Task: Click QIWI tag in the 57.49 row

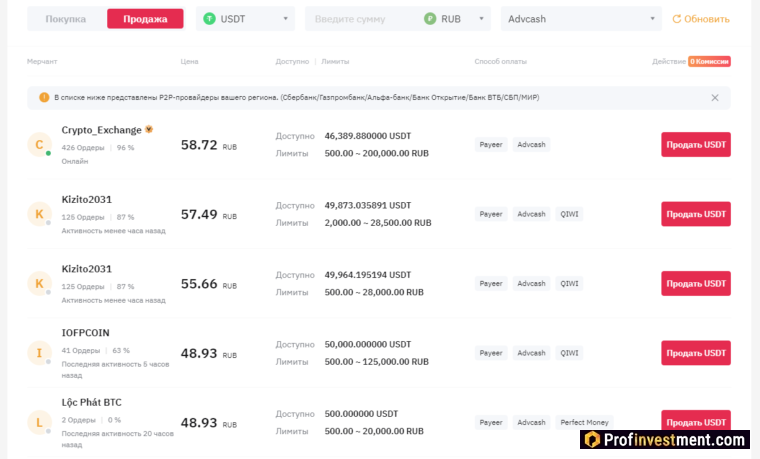Action: click(x=569, y=214)
